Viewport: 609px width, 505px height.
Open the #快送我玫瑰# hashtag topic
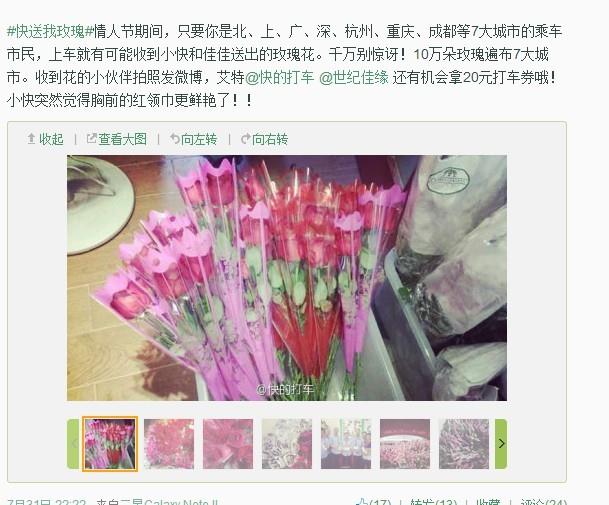[x=50, y=31]
